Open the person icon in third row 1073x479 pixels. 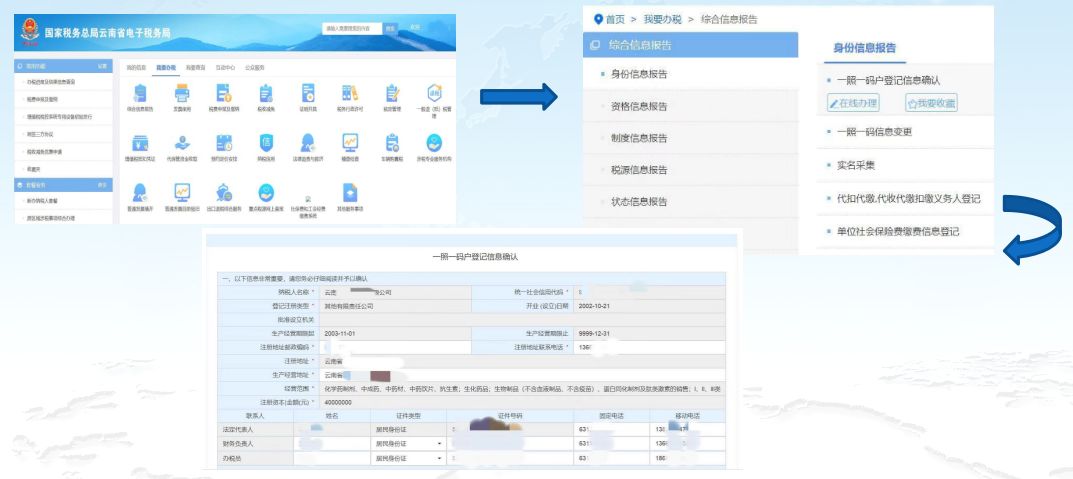pos(140,192)
